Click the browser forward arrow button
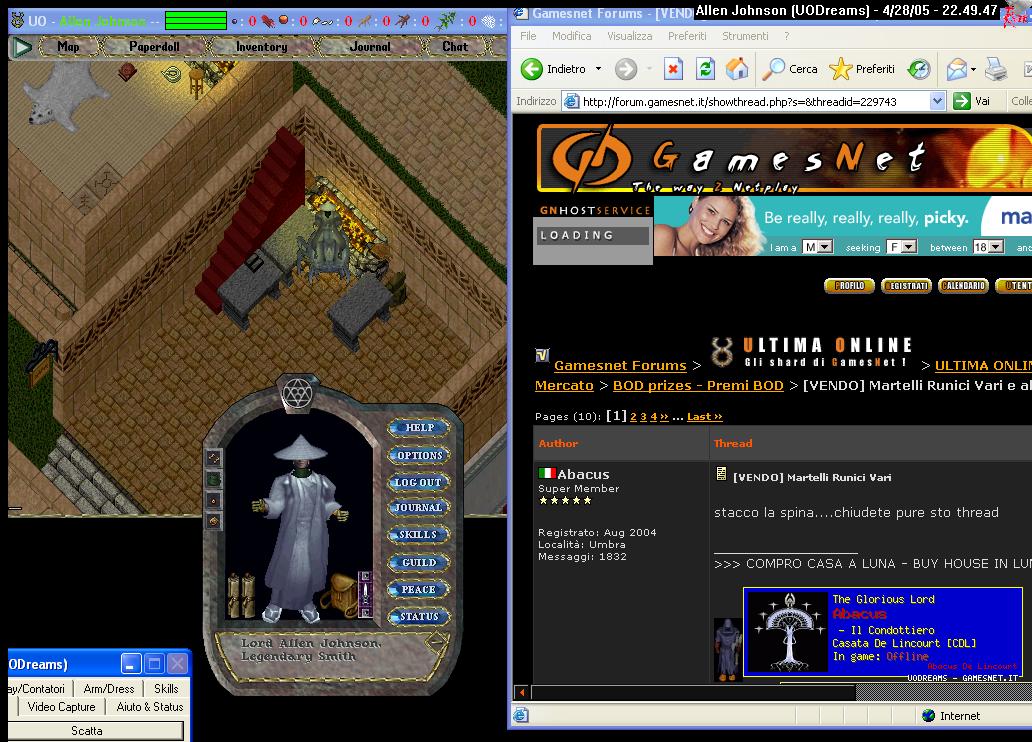Viewport: 1032px width, 742px height. point(626,69)
